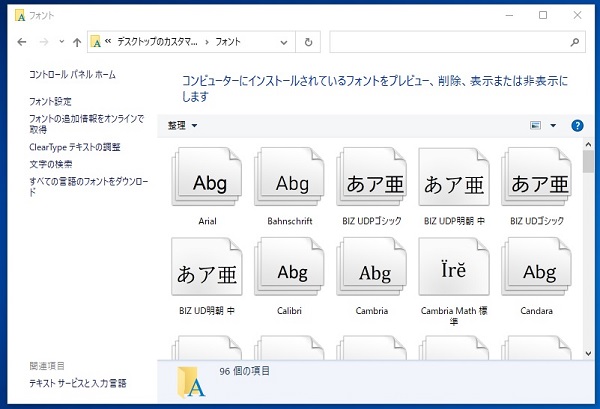
Task: Open フォントの追加情報をオンラインで取得 link
Action: coord(86,124)
